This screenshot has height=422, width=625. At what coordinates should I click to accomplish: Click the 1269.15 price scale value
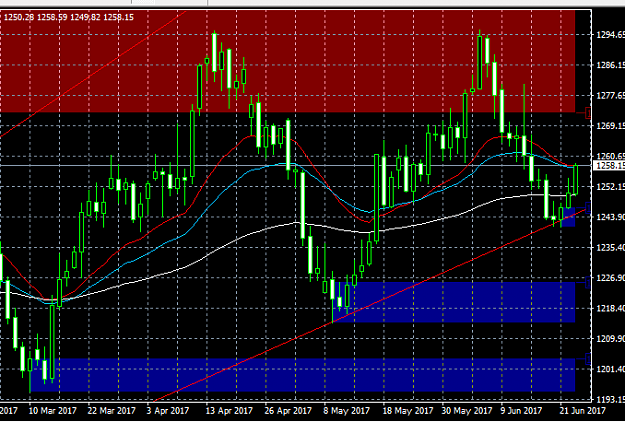pyautogui.click(x=610, y=126)
